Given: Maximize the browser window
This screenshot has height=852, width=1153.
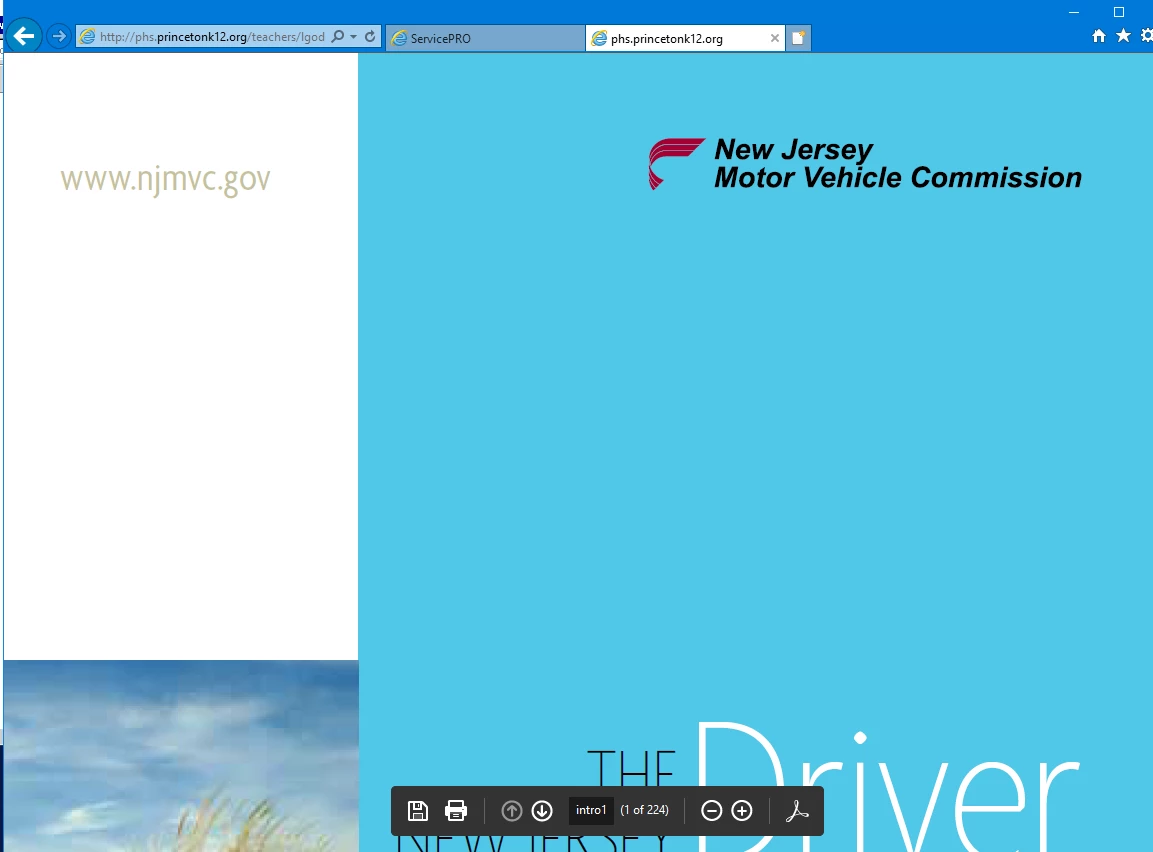Looking at the screenshot, I should pos(1119,12).
